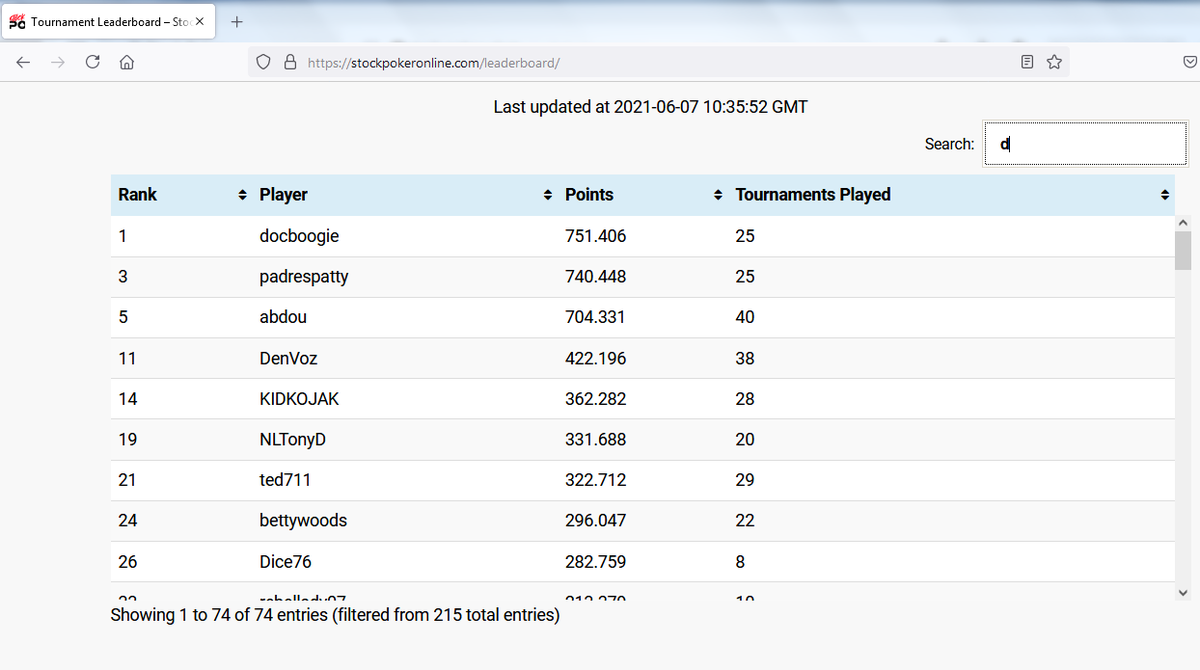Image resolution: width=1200 pixels, height=670 pixels.
Task: Click the table scrollbar up arrow
Action: pyautogui.click(x=1183, y=222)
